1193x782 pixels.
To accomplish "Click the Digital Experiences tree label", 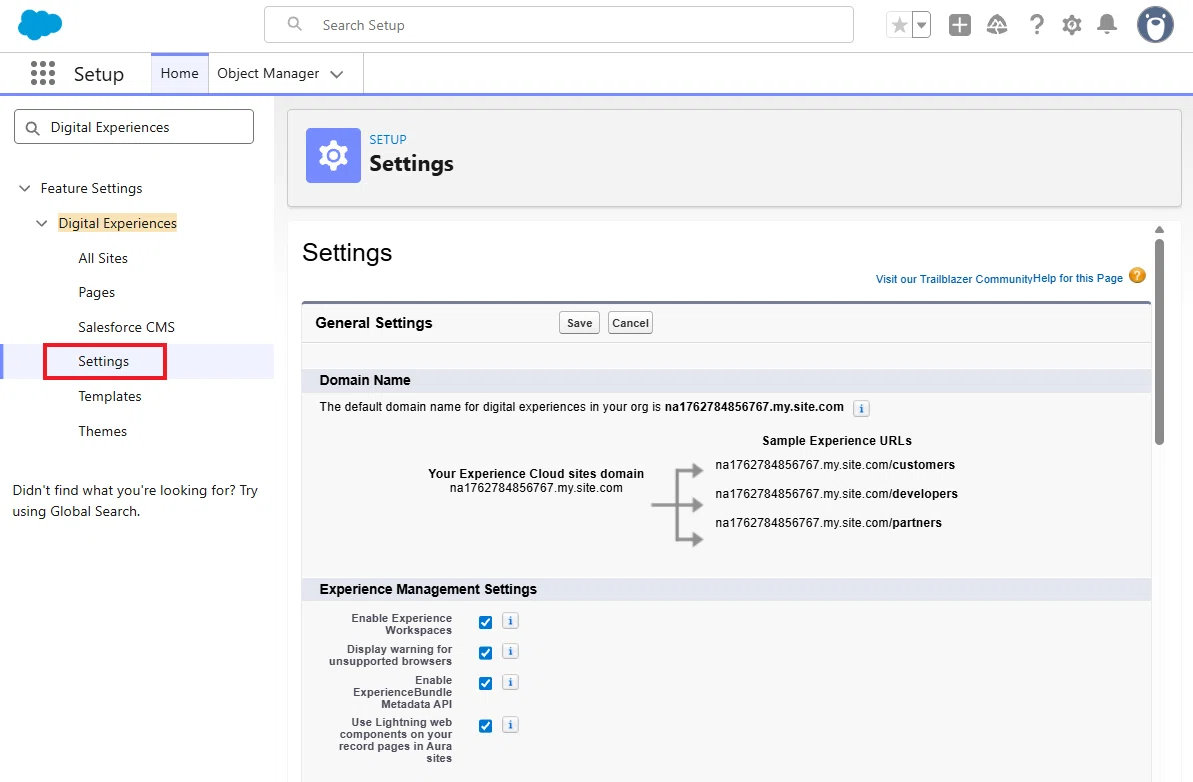I will (x=118, y=223).
